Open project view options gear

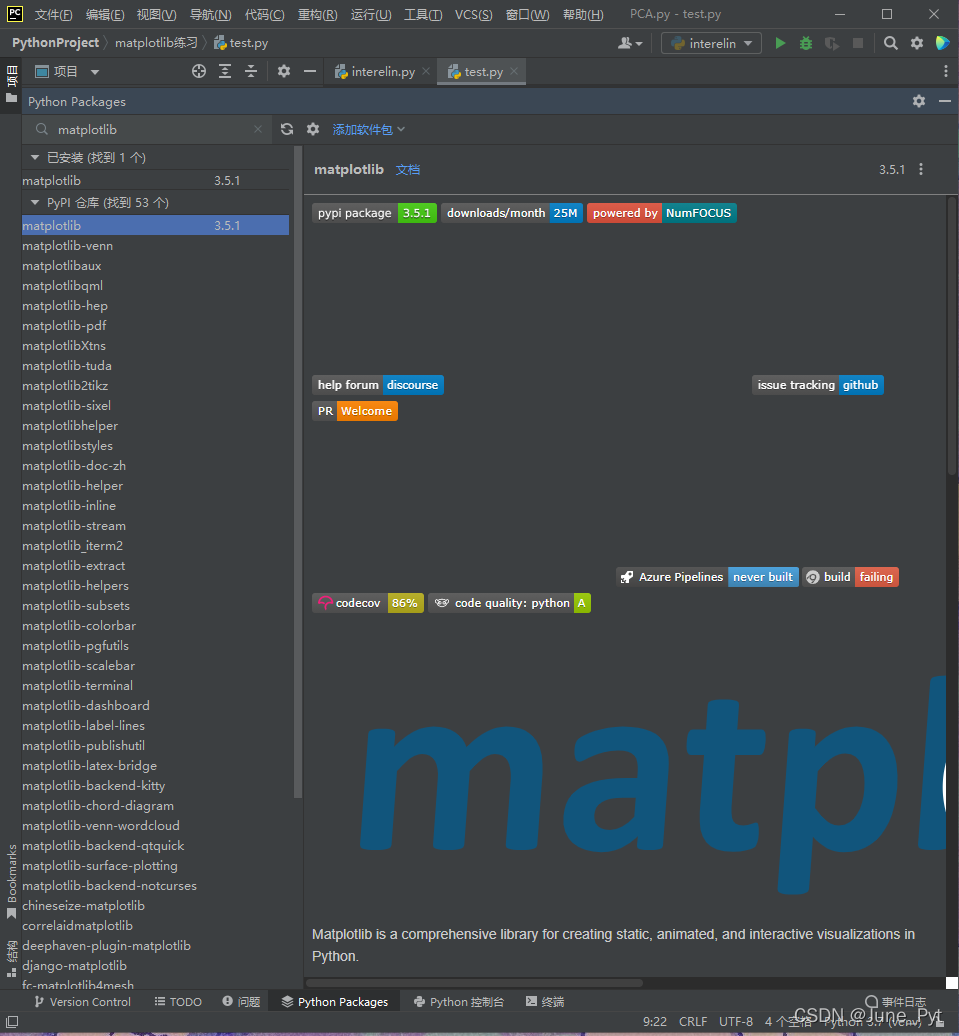coord(284,71)
